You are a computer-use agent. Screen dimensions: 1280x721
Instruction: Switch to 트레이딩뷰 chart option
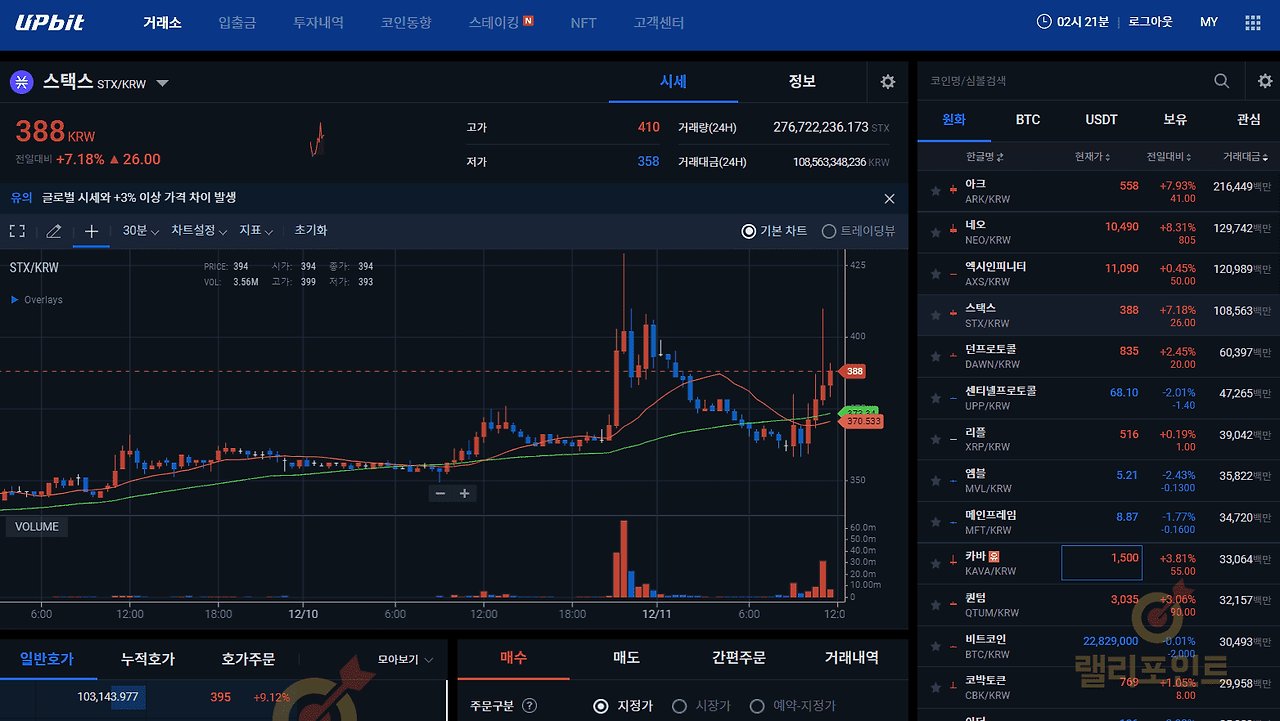pyautogui.click(x=828, y=231)
